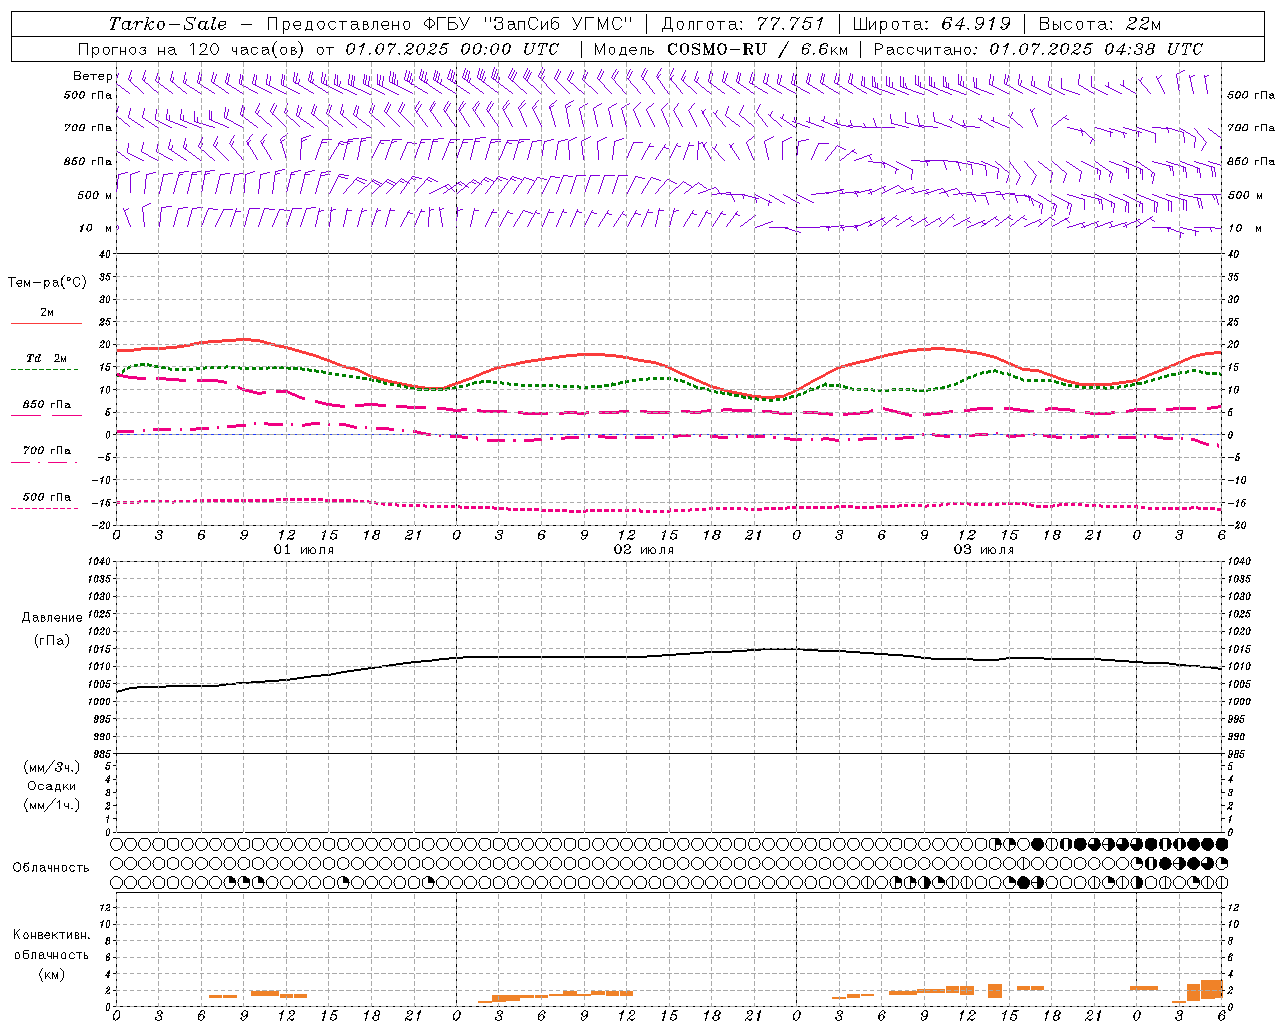
Task: Click the "Tarko-Sale" station title
Action: pos(167,24)
